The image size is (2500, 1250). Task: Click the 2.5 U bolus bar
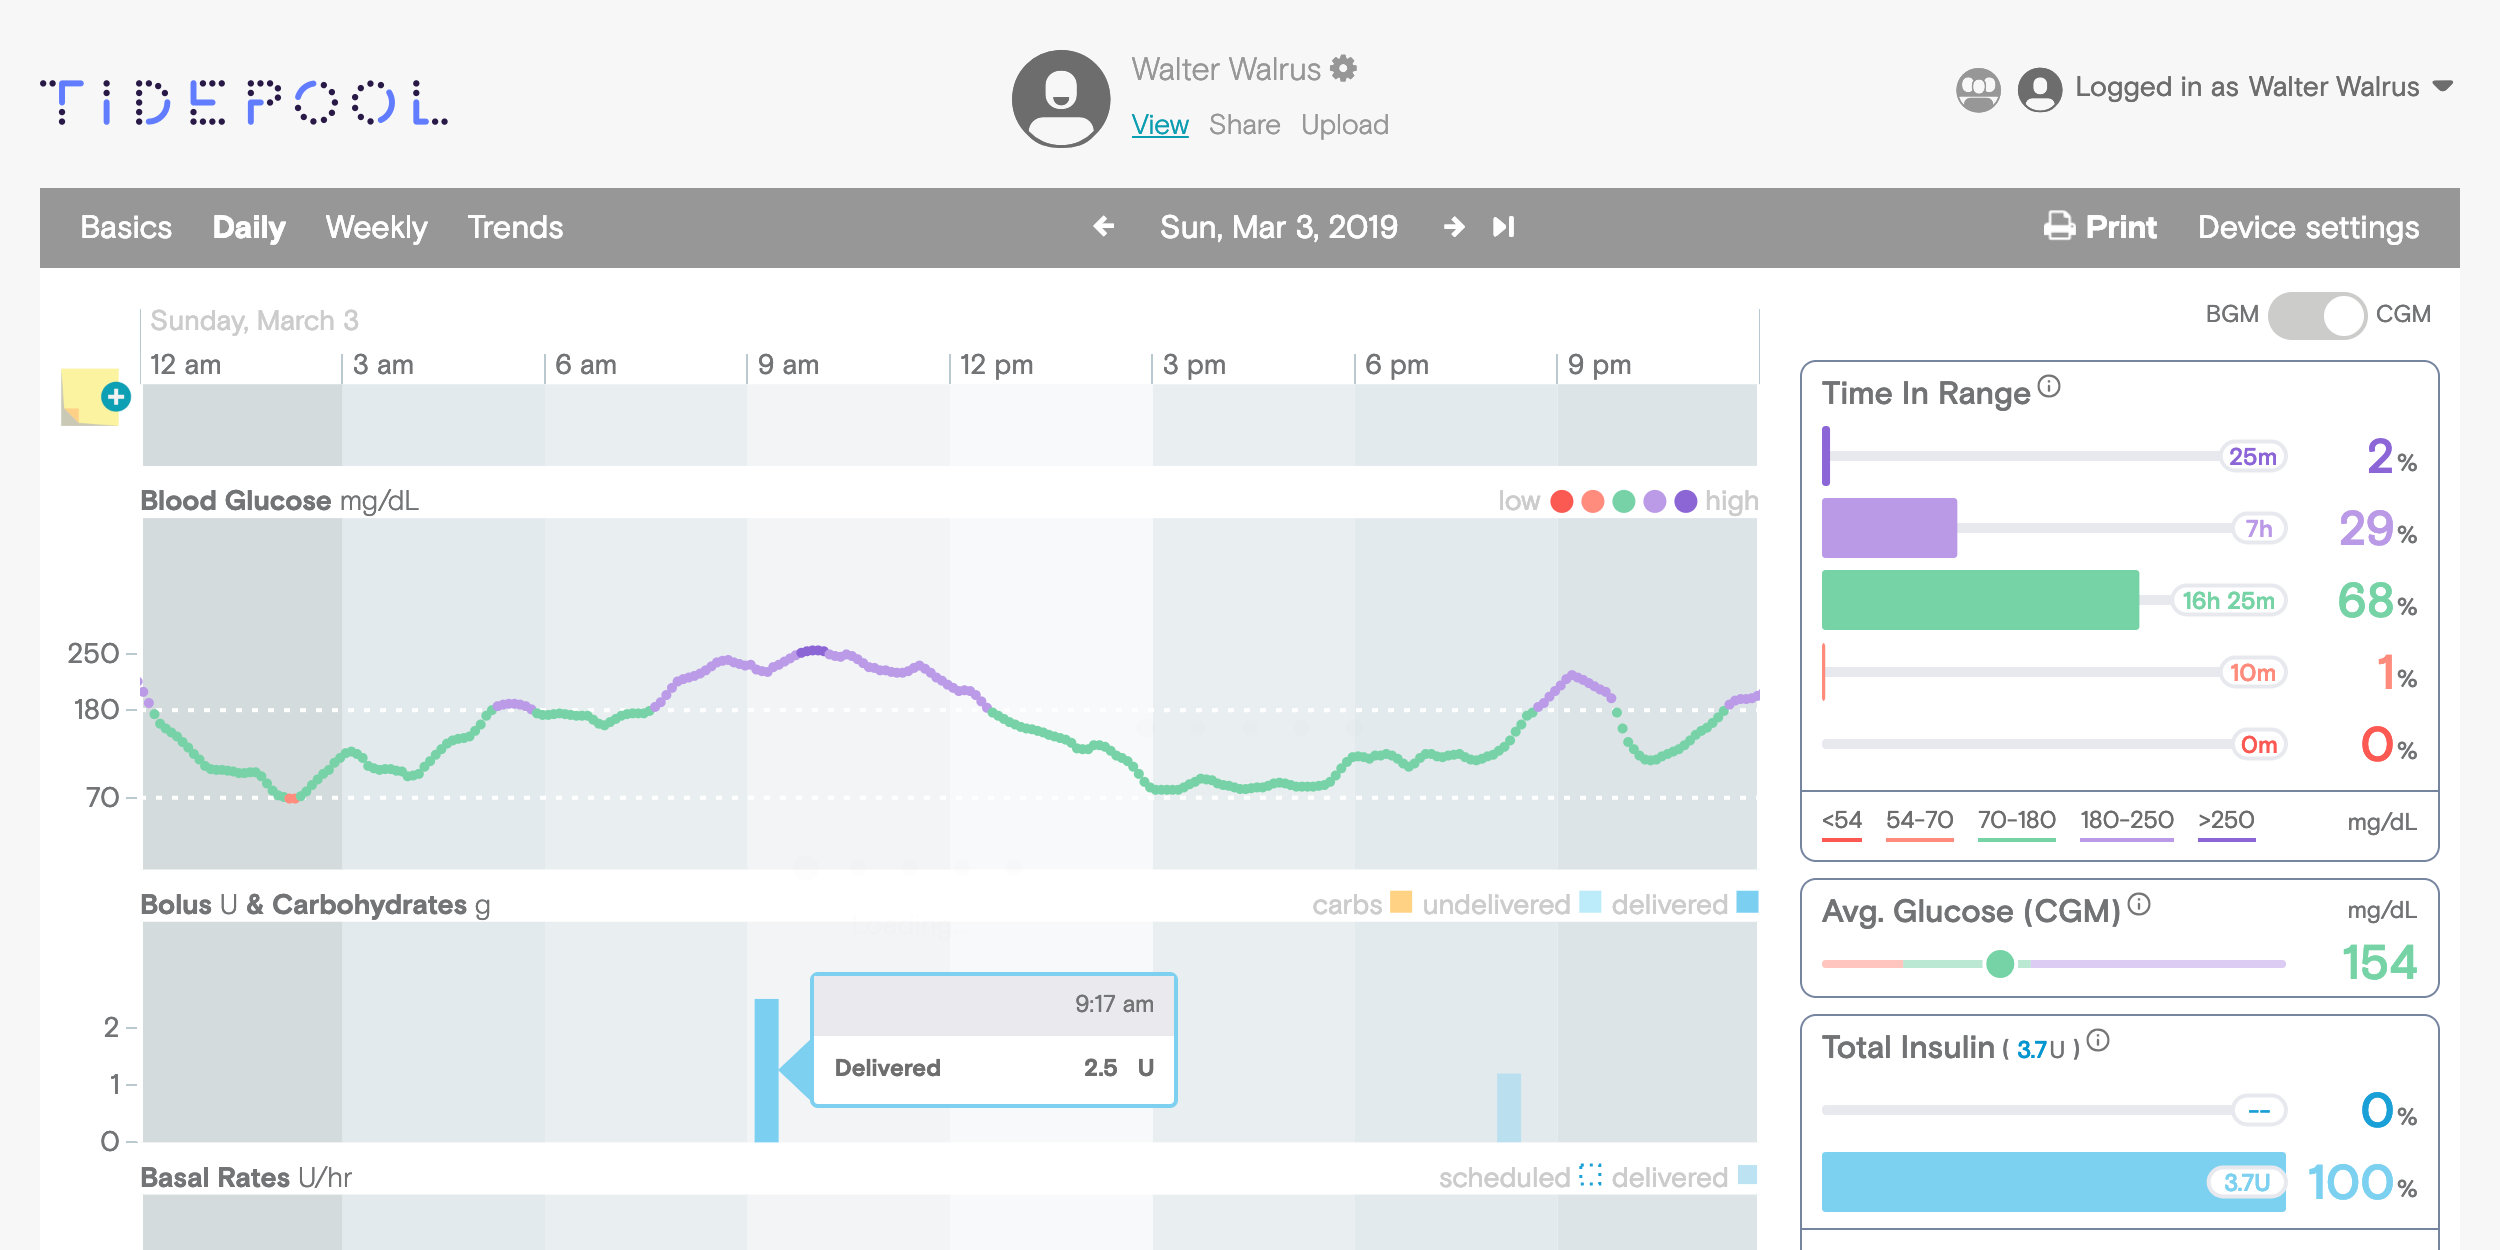pos(766,1070)
